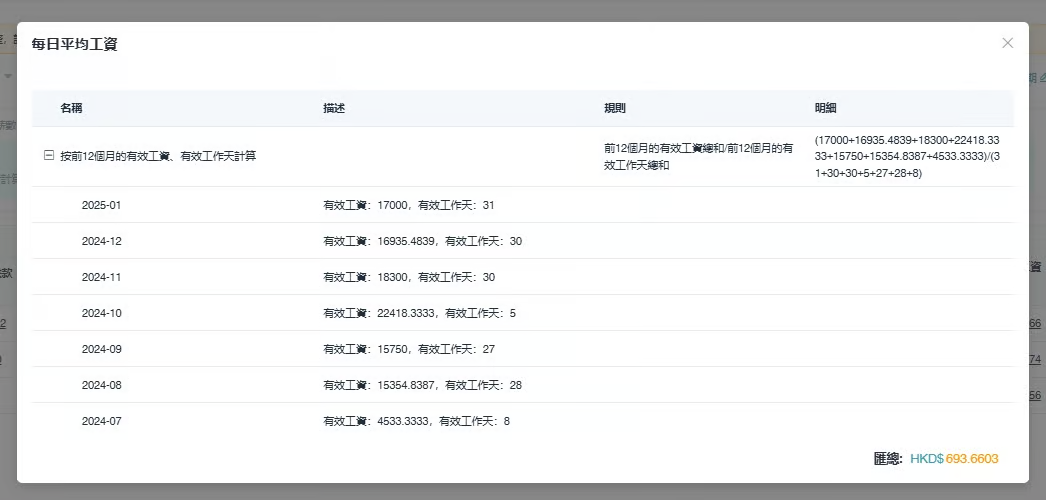The height and width of the screenshot is (500, 1046).
Task: Click the 規則 column header
Action: [x=614, y=108]
